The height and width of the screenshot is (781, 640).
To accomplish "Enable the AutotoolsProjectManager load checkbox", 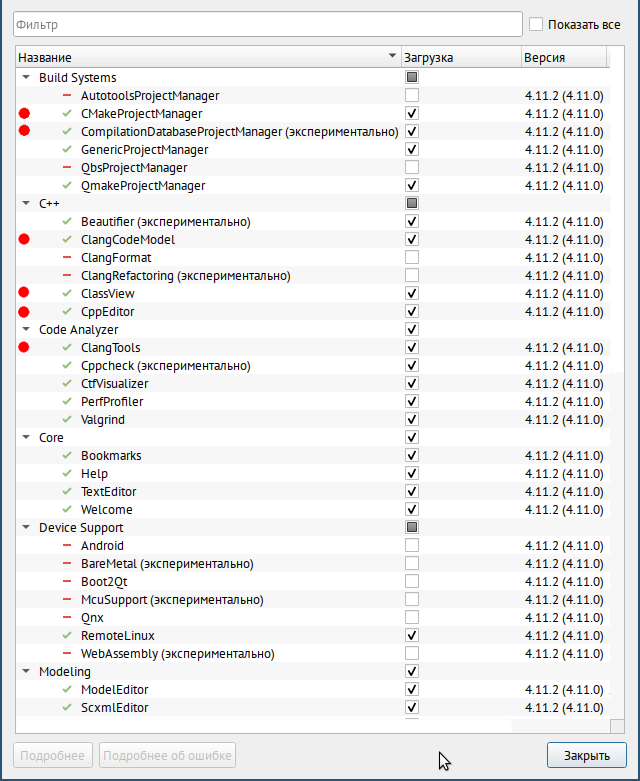I will click(412, 95).
